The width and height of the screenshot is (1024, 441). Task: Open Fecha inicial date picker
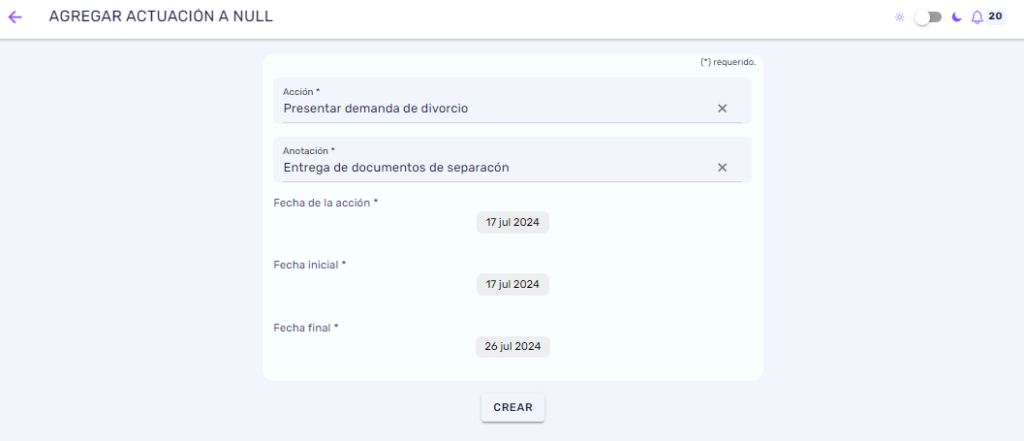513,284
